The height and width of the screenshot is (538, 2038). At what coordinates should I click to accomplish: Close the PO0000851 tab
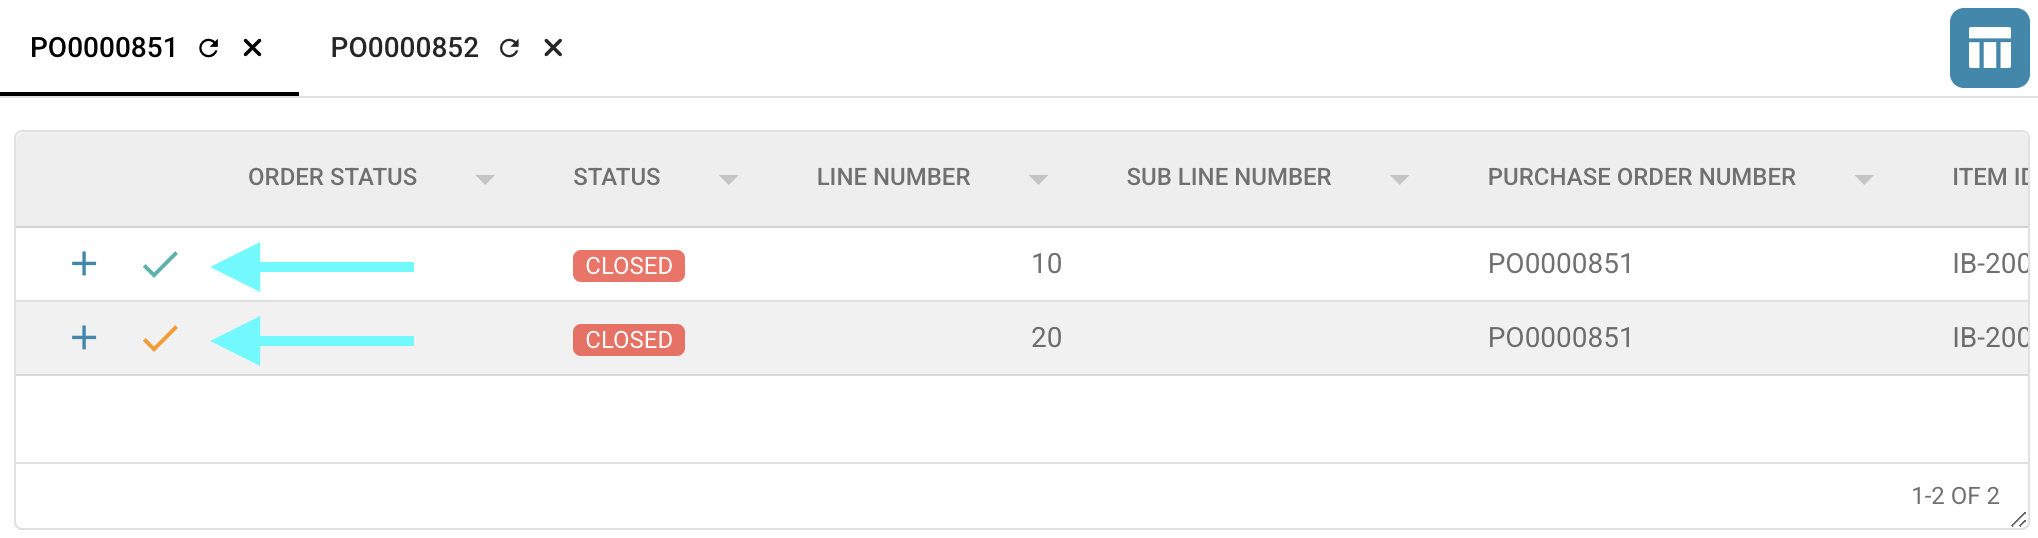[253, 48]
